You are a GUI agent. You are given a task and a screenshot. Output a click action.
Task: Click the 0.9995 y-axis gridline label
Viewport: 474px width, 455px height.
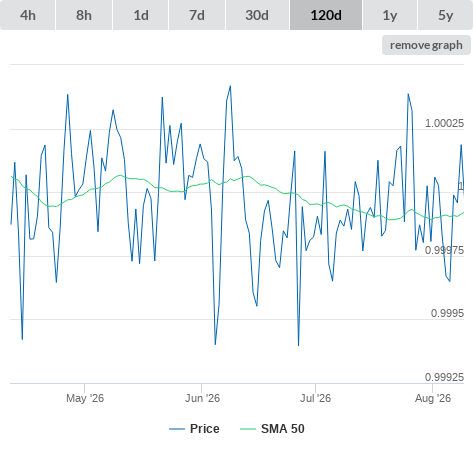[447, 313]
